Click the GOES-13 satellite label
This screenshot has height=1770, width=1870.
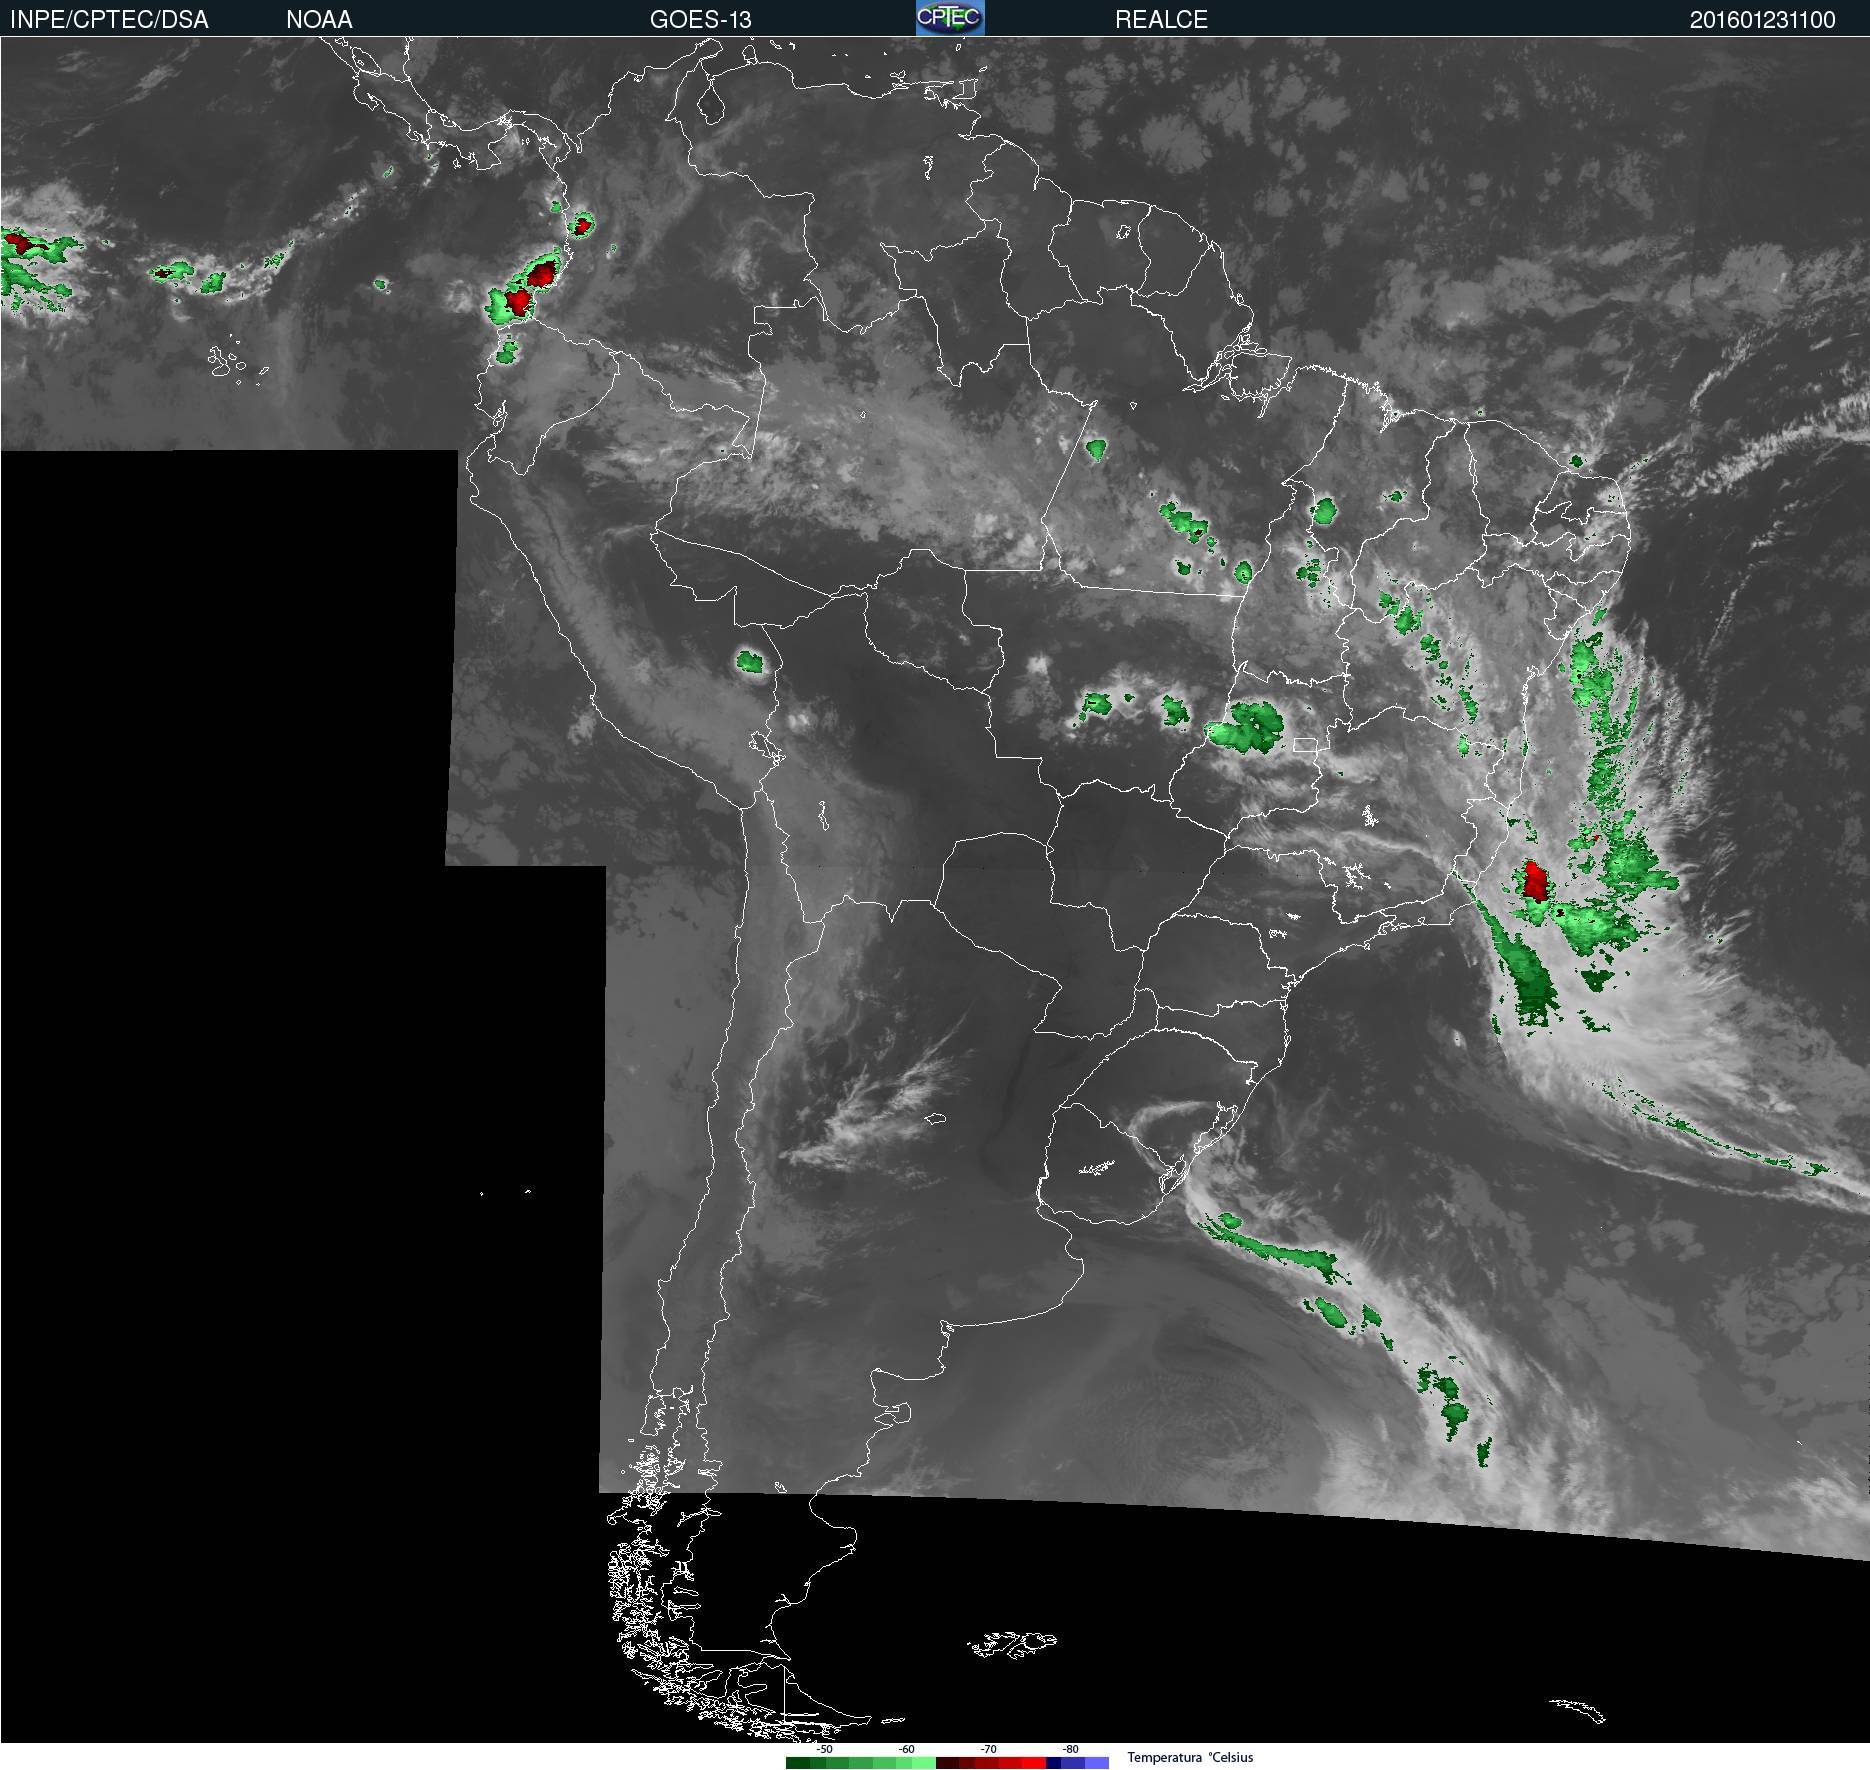click(700, 19)
